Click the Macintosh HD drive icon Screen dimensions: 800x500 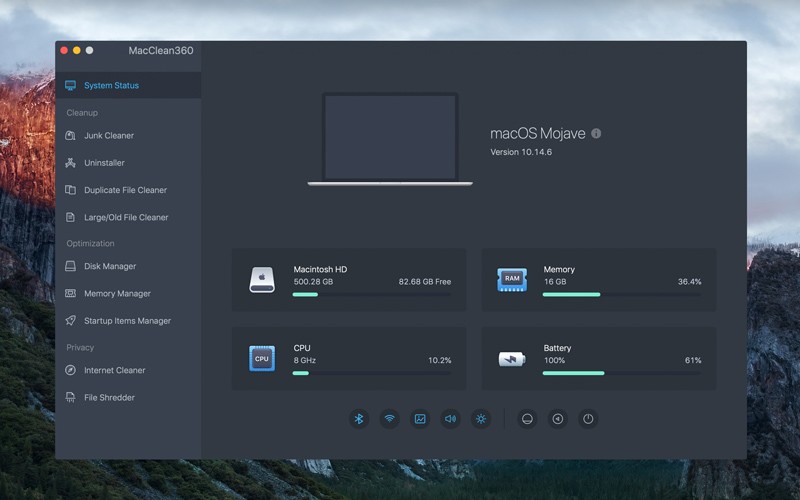(262, 280)
